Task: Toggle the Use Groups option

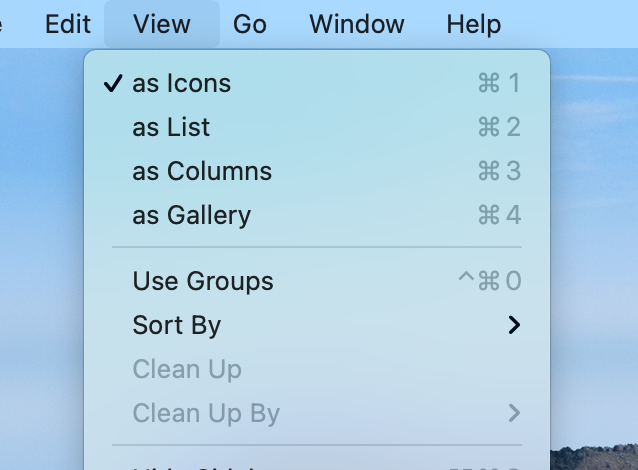Action: click(317, 281)
